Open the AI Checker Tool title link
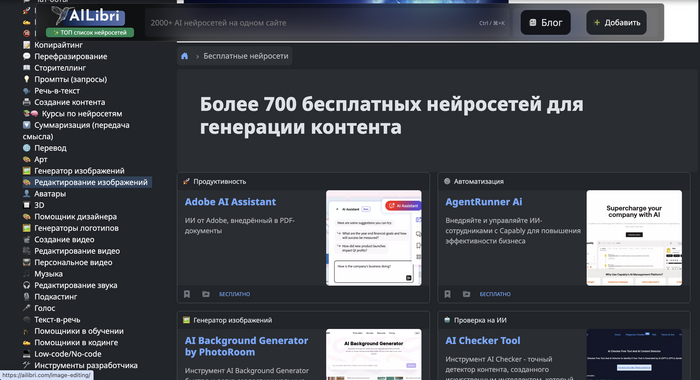Viewport: 700px width, 380px height. [x=483, y=341]
